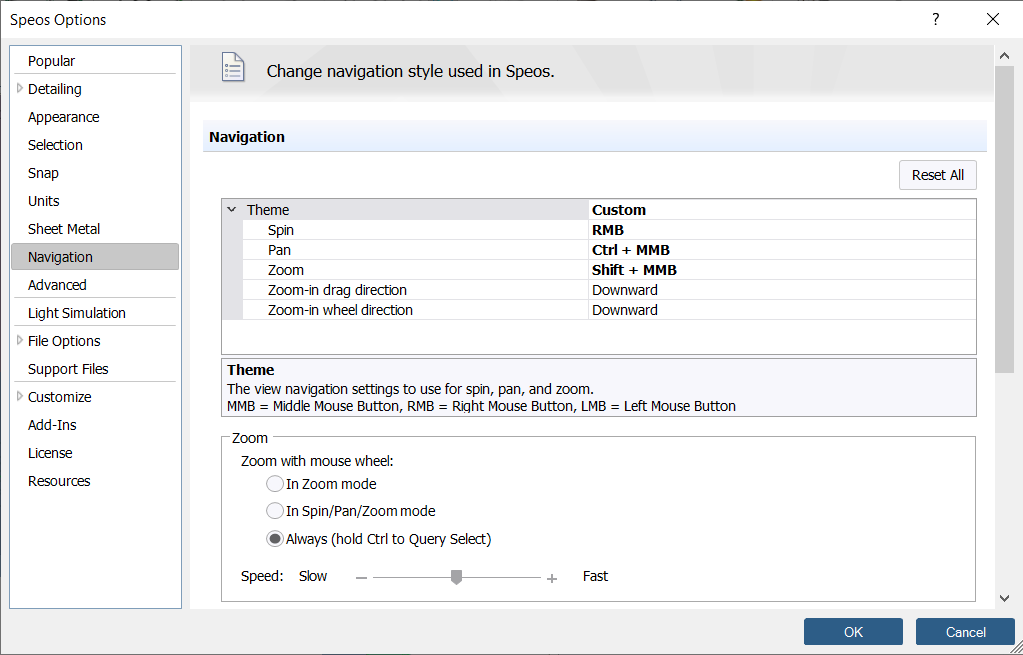
Task: Click the Spin RMB value cell
Action: [x=782, y=230]
